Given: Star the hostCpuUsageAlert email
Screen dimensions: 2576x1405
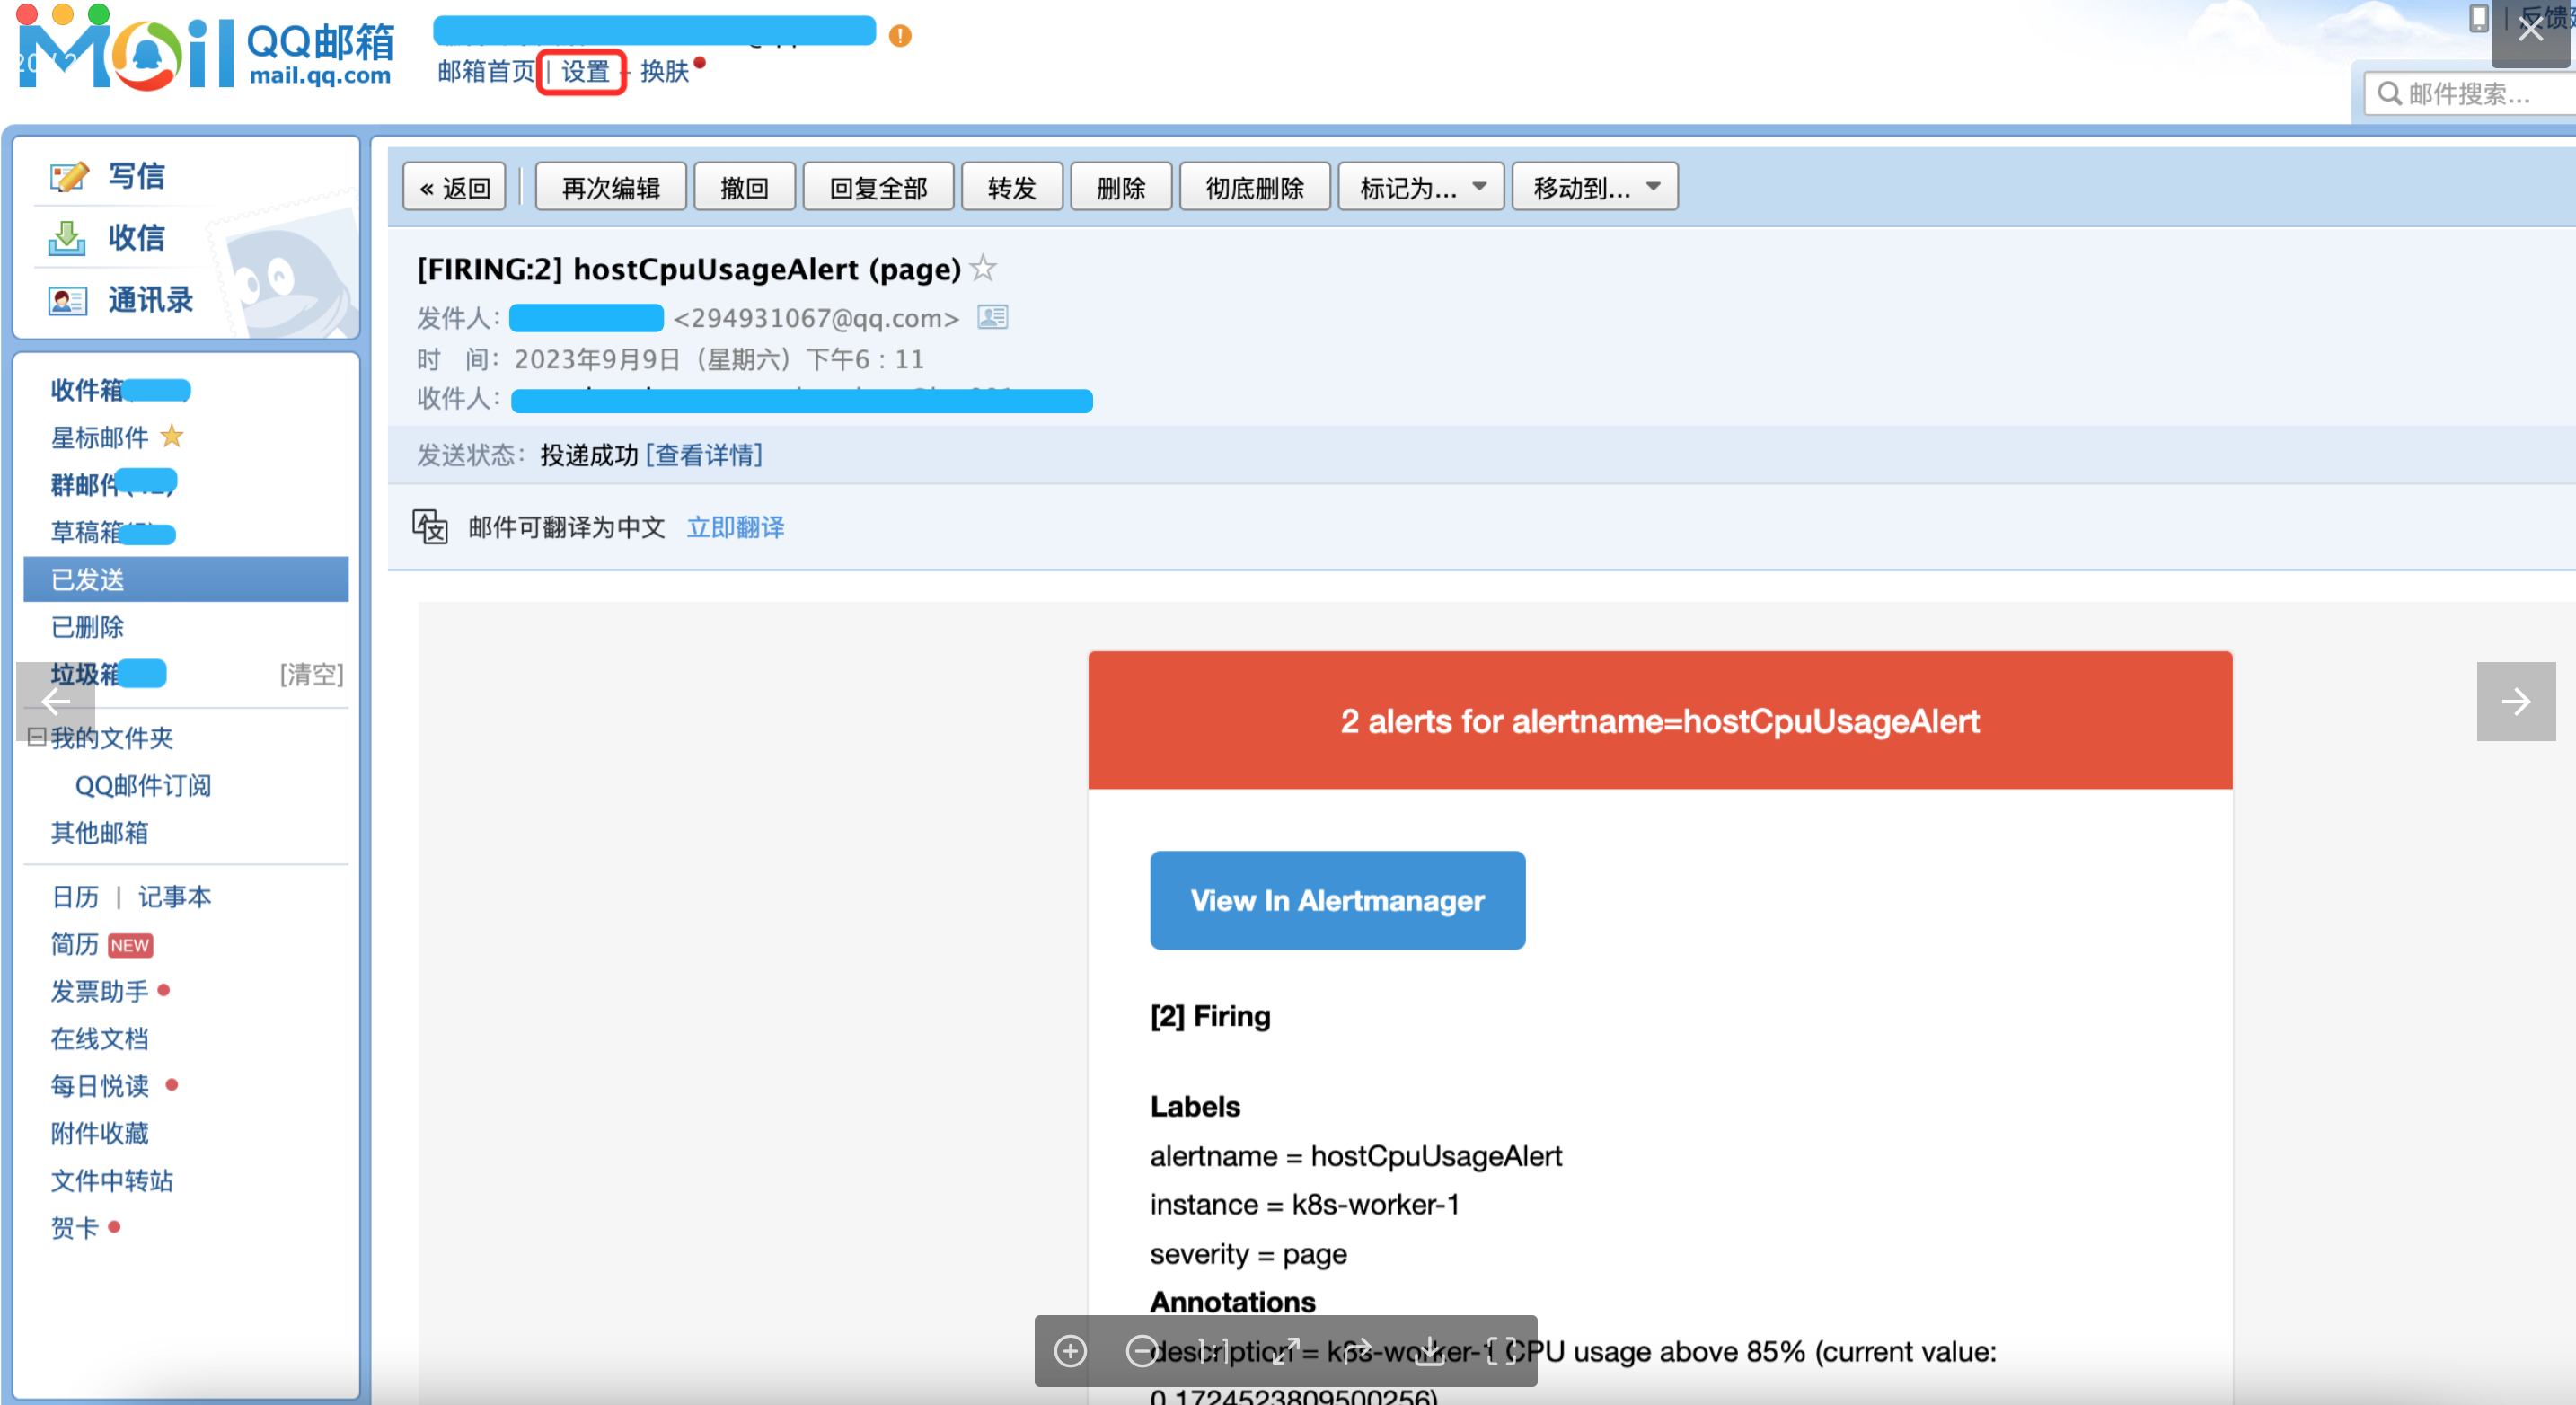Looking at the screenshot, I should tap(984, 268).
